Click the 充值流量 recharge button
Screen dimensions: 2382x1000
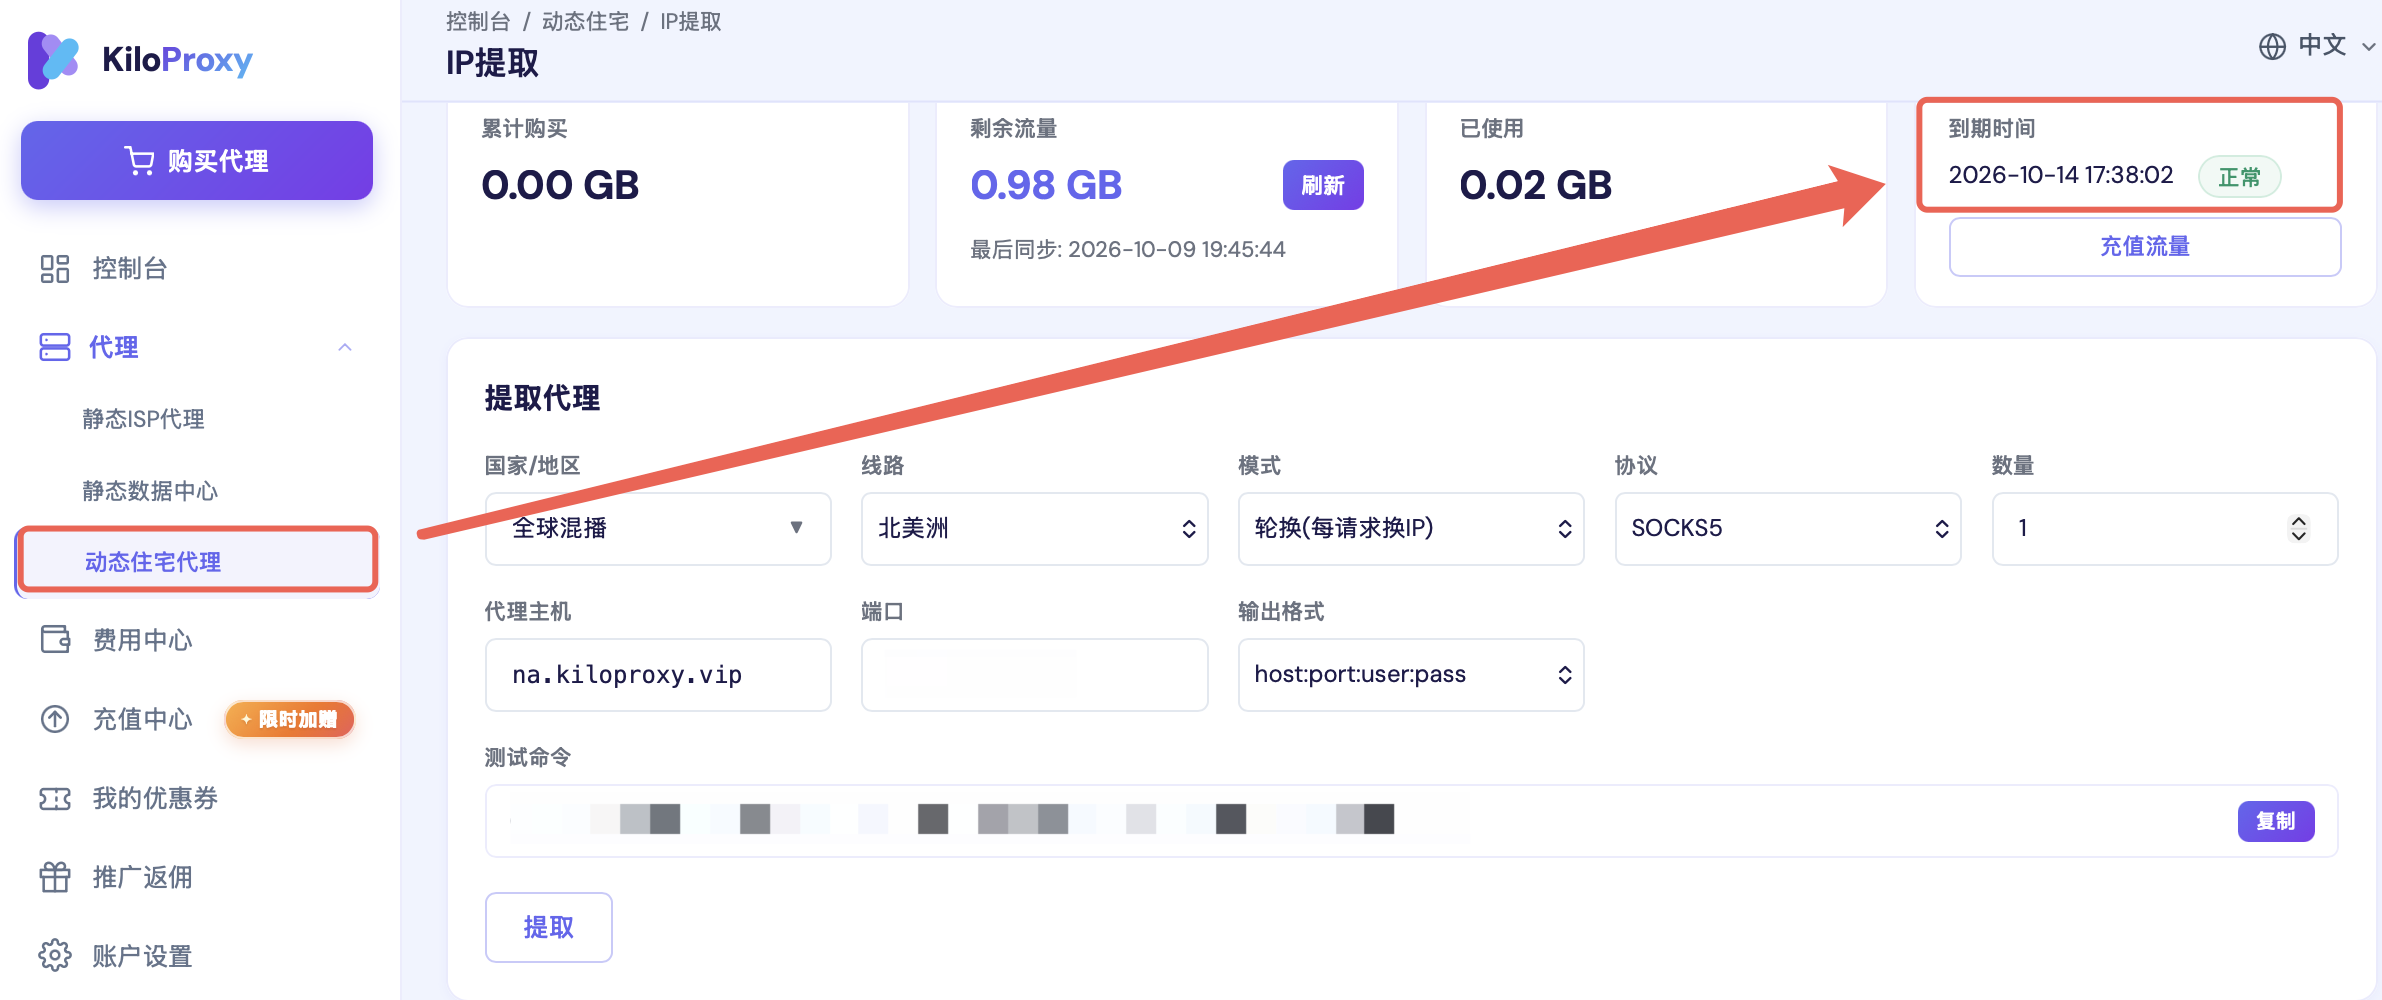(x=2145, y=246)
